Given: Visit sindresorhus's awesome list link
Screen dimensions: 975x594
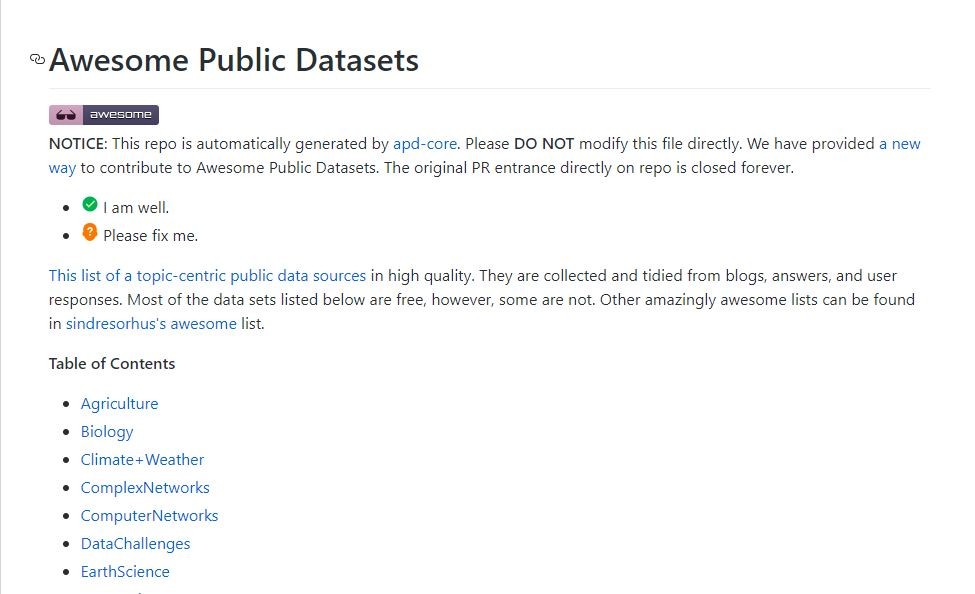Looking at the screenshot, I should coord(151,324).
